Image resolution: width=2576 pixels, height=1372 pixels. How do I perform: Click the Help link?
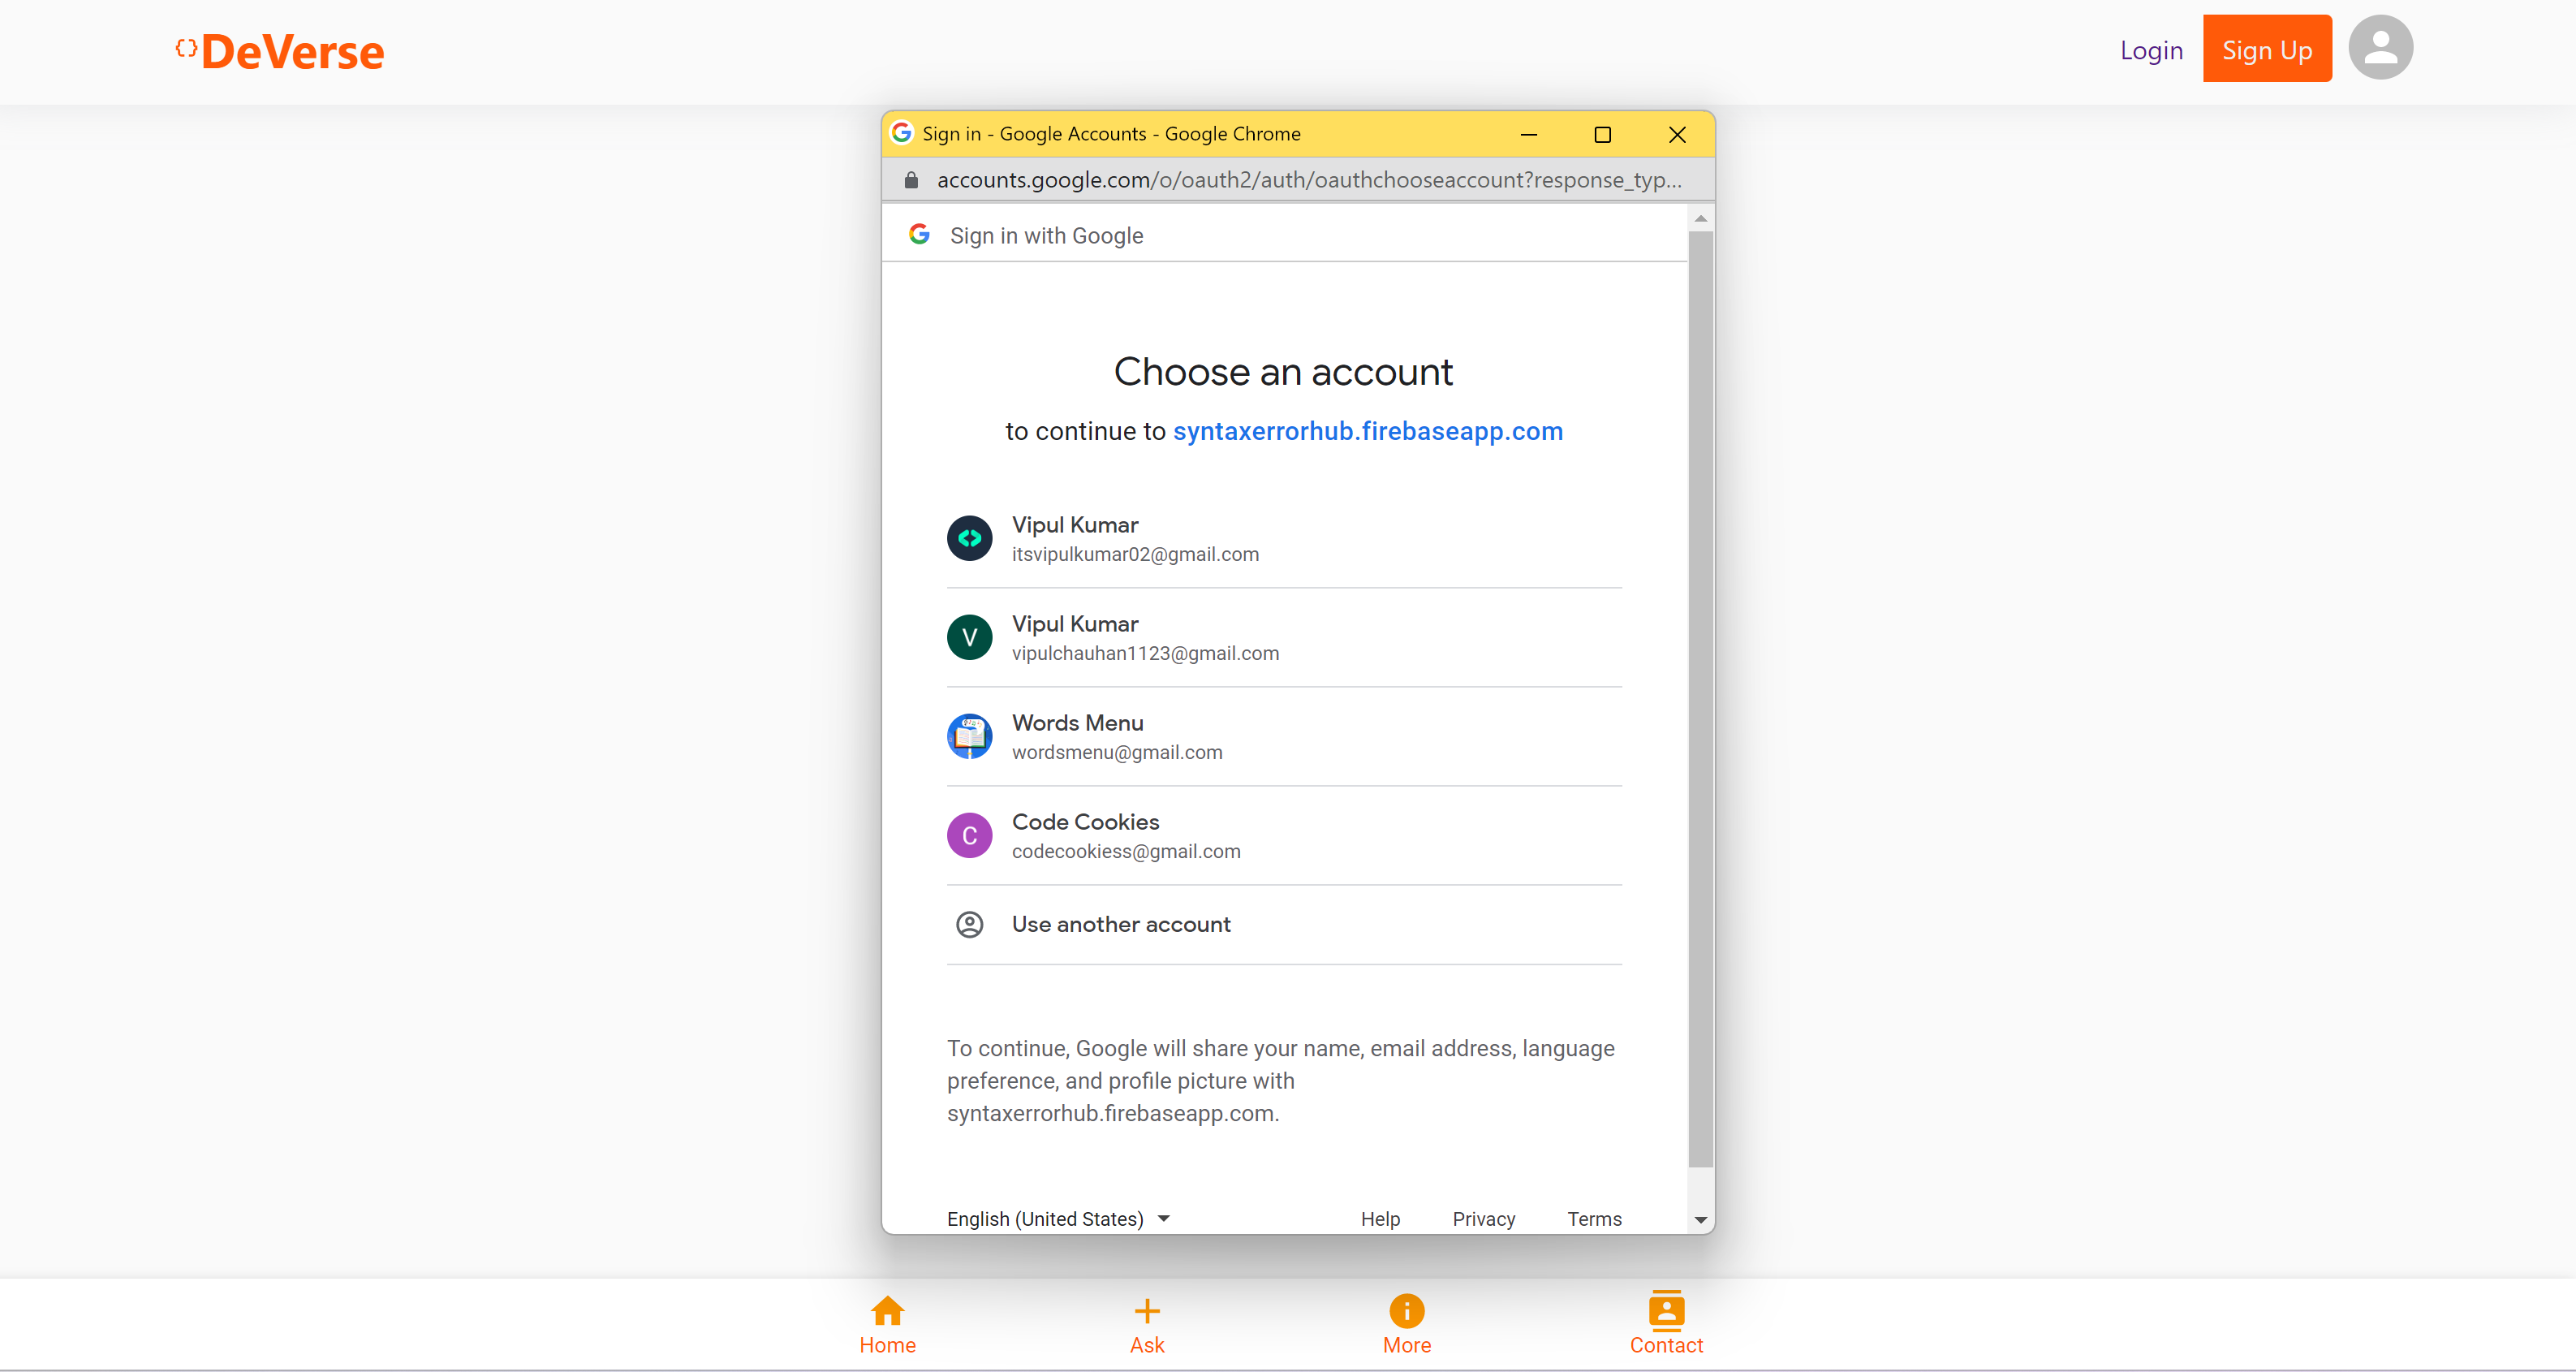click(1380, 1218)
